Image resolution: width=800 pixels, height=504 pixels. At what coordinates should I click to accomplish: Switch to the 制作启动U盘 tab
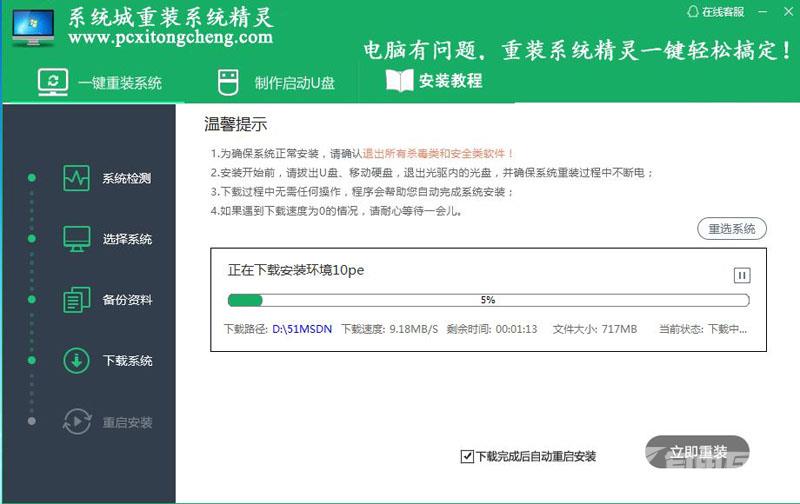276,82
